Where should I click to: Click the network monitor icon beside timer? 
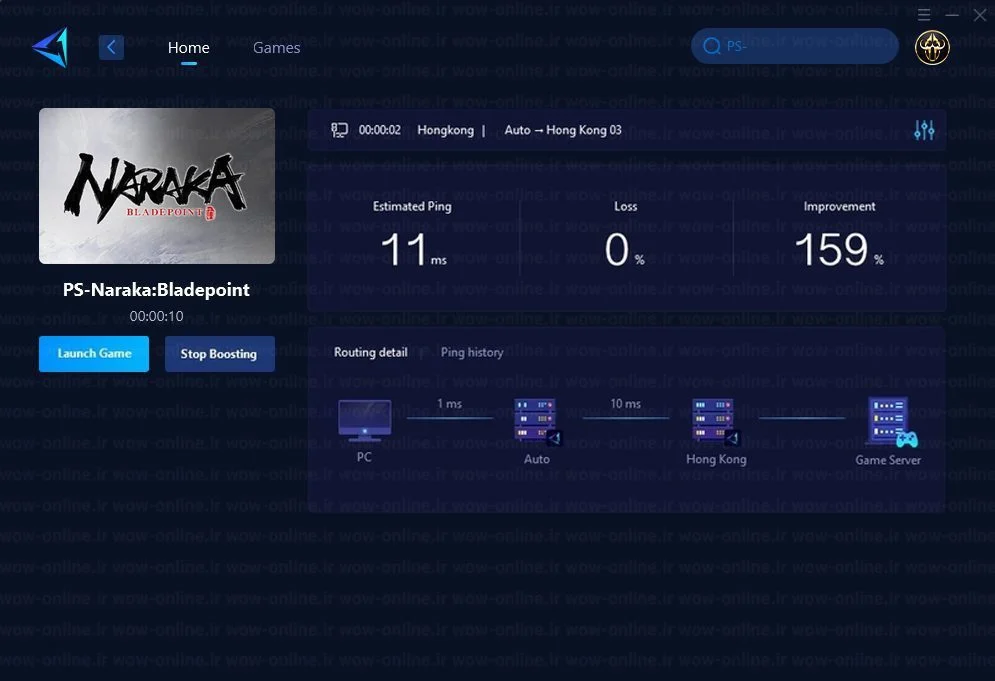(339, 130)
